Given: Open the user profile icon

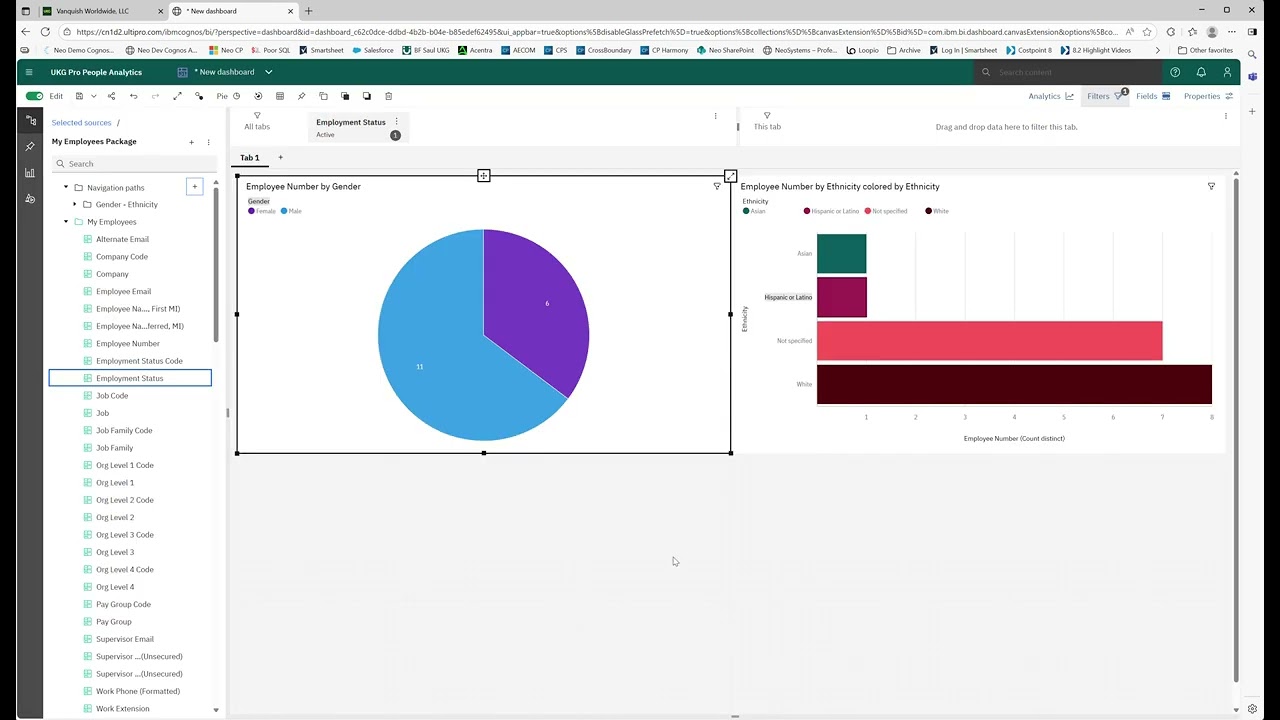Looking at the screenshot, I should 1227,72.
